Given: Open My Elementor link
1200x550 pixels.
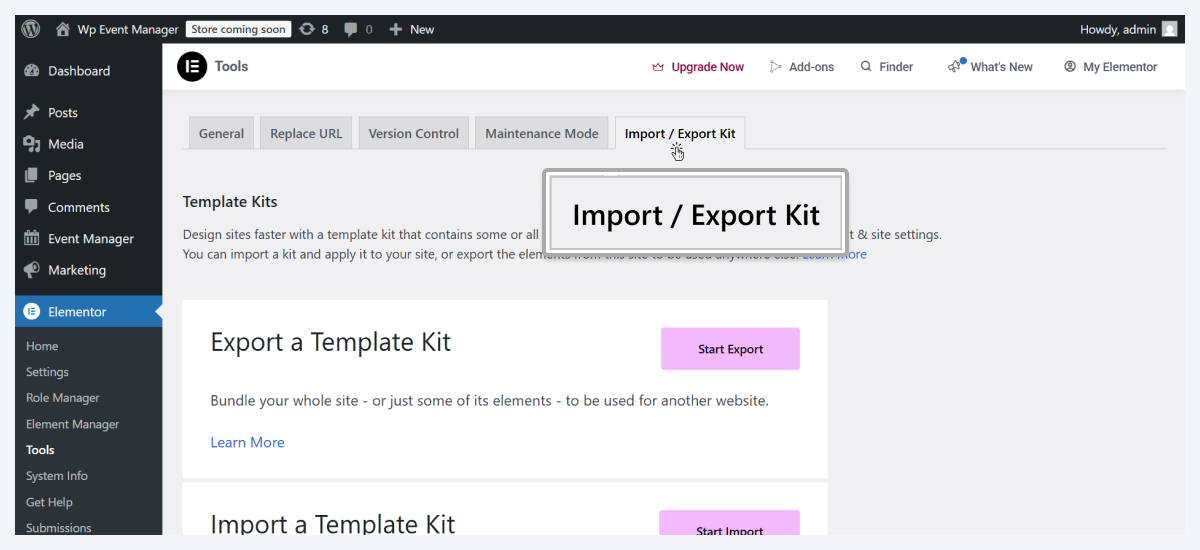Looking at the screenshot, I should pyautogui.click(x=1120, y=67).
